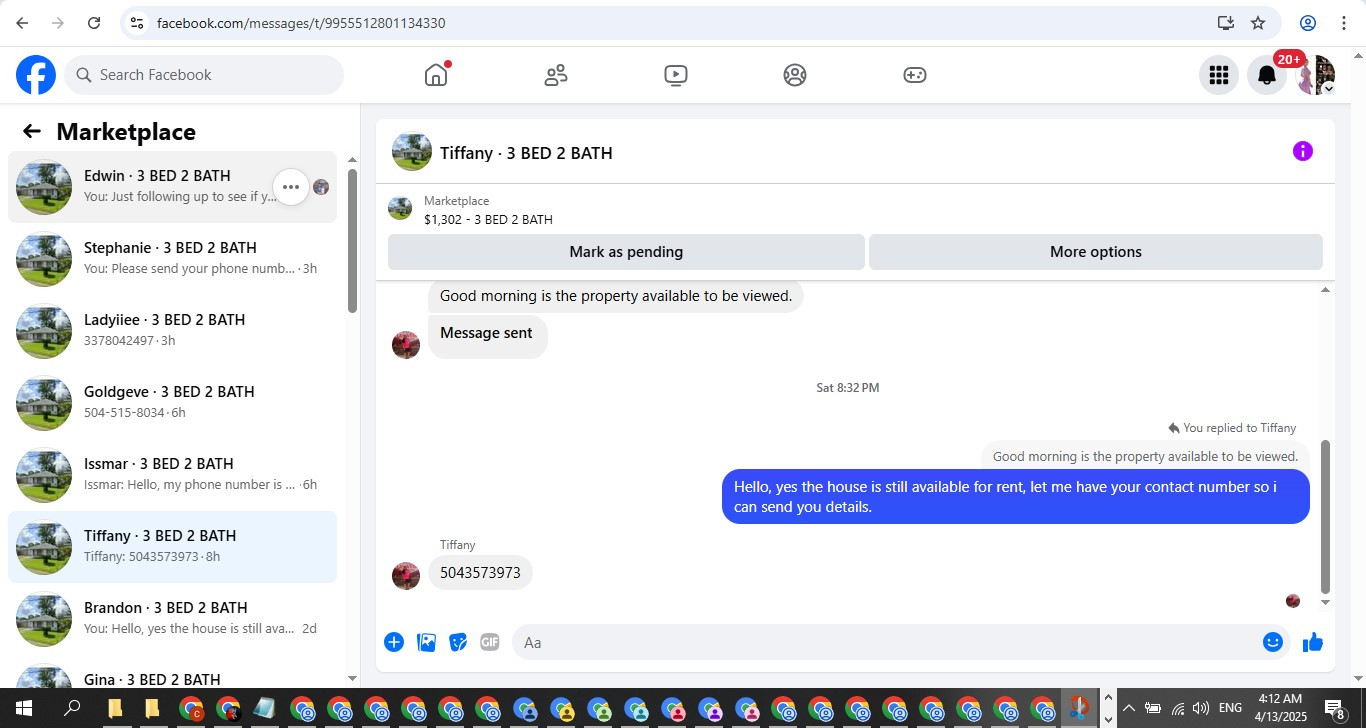
Task: Open the three-dot options for Edwin chat
Action: 291,187
